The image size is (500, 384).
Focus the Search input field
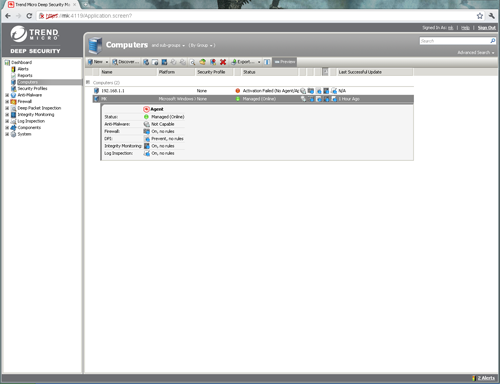pos(454,41)
